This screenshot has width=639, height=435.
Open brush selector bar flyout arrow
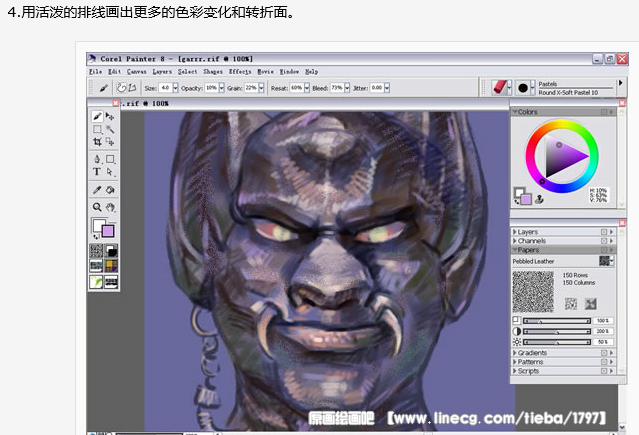pyautogui.click(x=621, y=83)
